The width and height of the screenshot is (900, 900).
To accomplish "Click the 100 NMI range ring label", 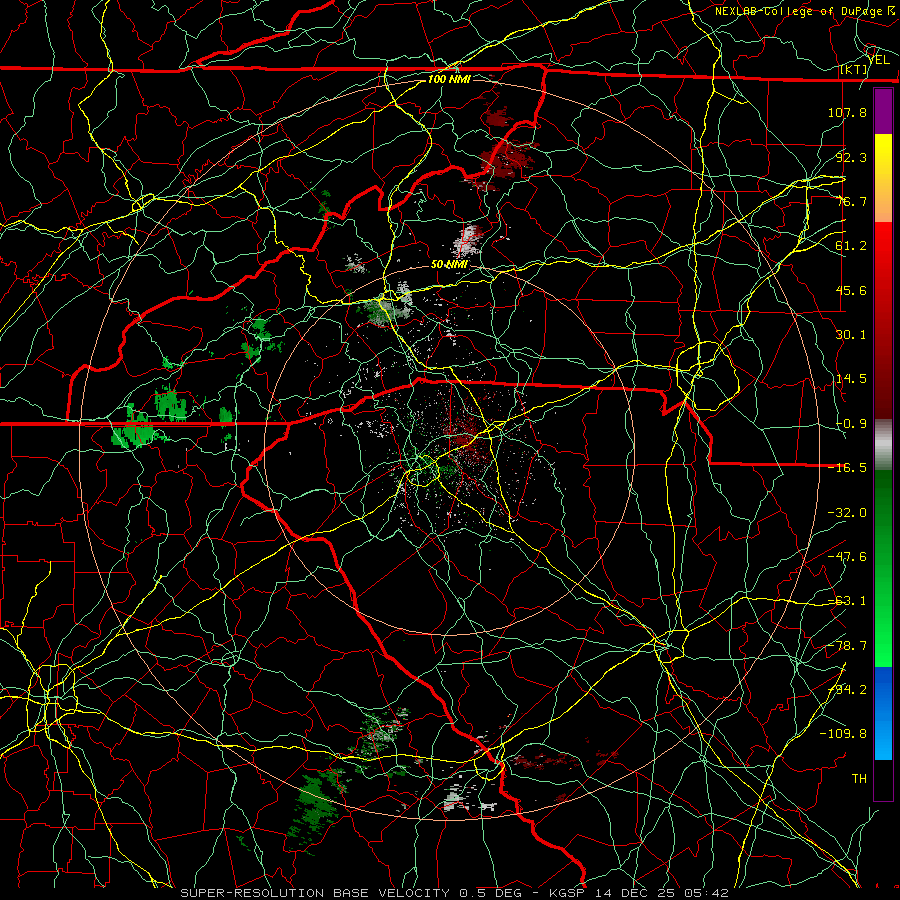I will pyautogui.click(x=449, y=79).
